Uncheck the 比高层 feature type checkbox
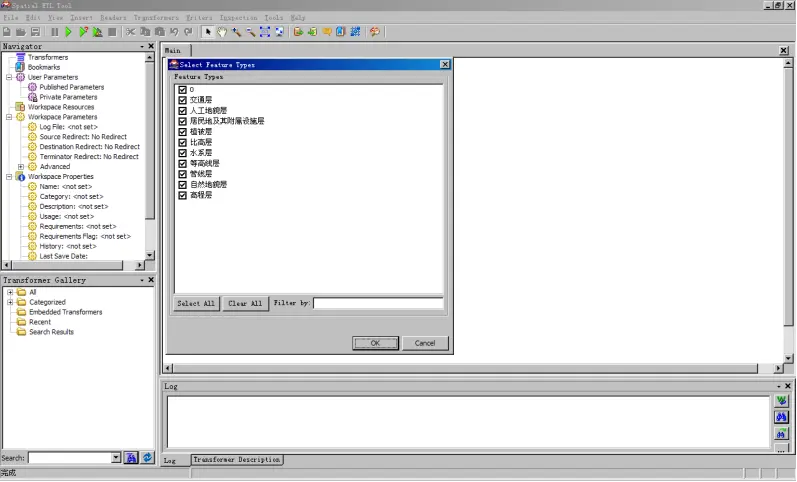 182,142
